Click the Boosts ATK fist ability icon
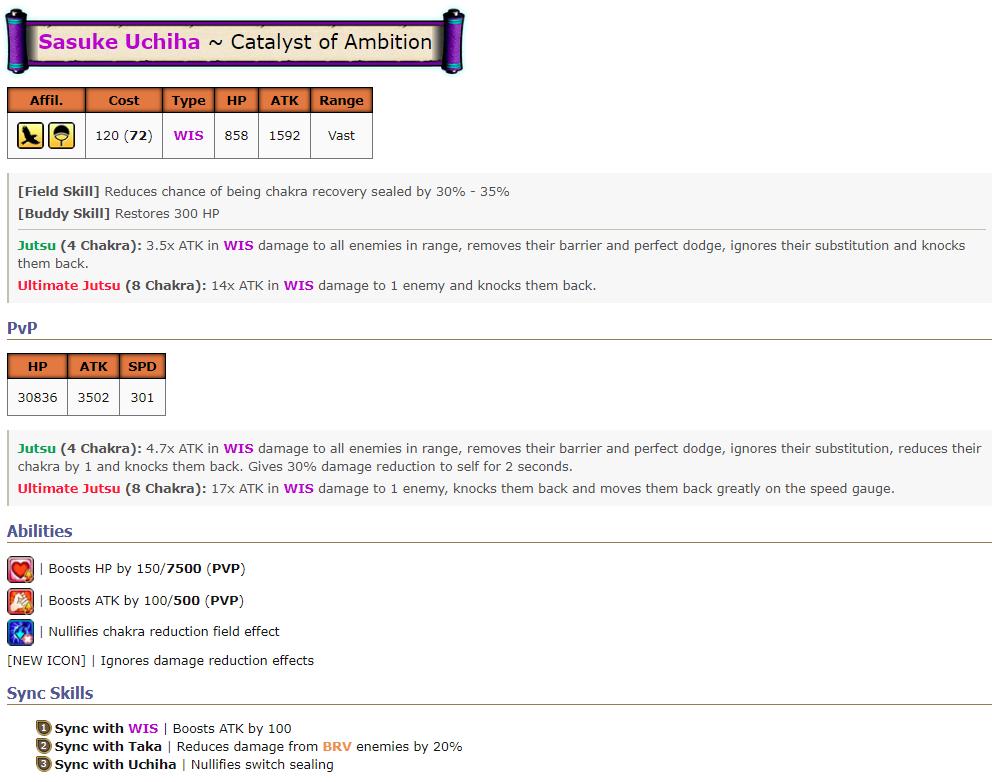This screenshot has width=992, height=782. [20, 601]
